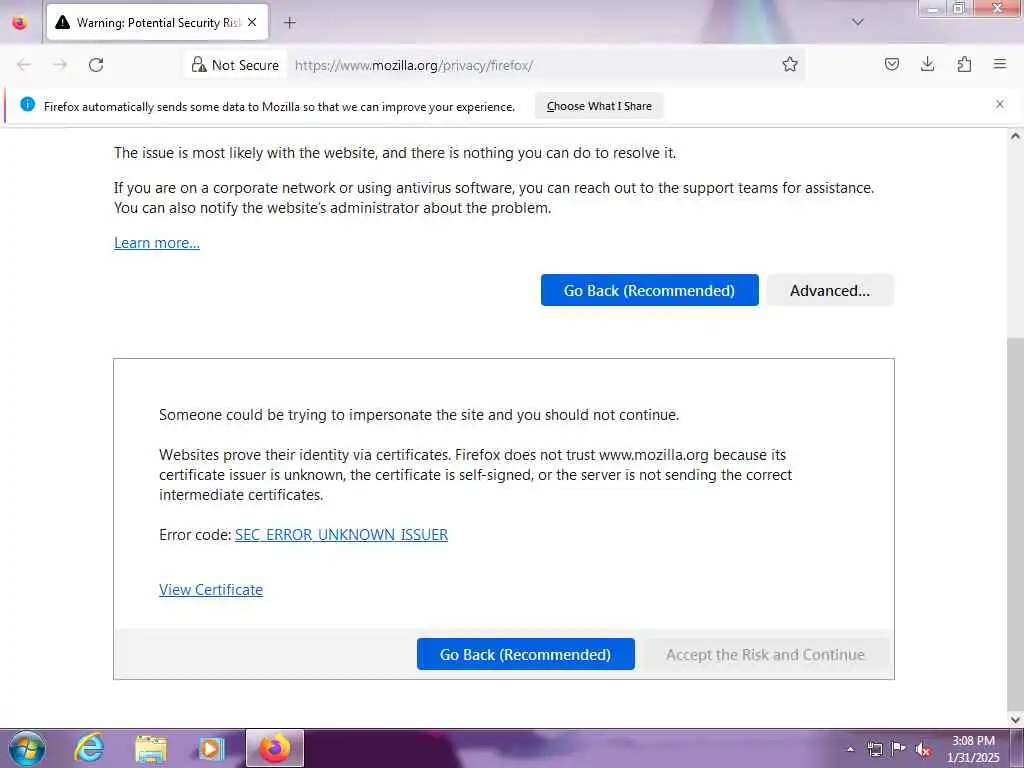
Task: Open the Extensions puzzle icon
Action: click(964, 65)
